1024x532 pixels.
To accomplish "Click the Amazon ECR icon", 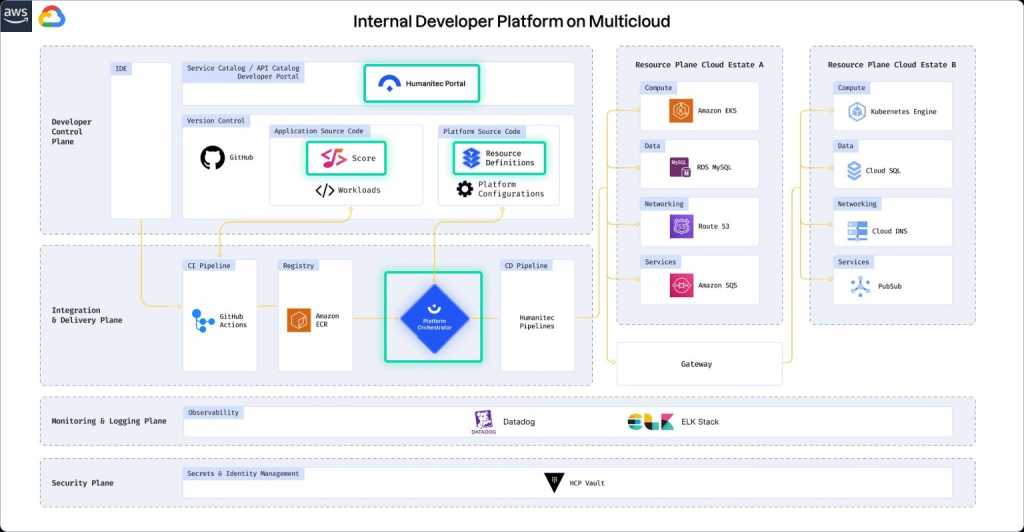I will [299, 320].
